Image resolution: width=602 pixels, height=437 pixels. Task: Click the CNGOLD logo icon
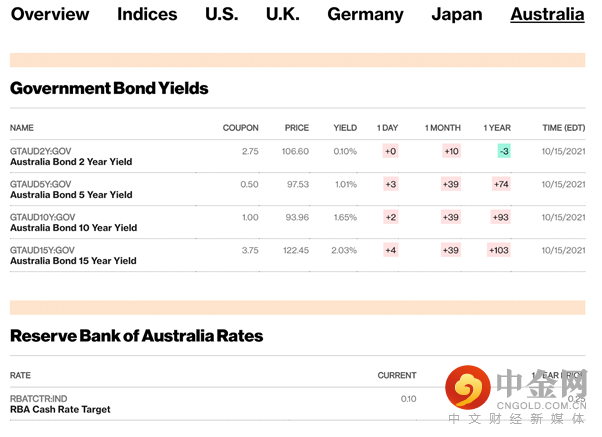click(469, 387)
